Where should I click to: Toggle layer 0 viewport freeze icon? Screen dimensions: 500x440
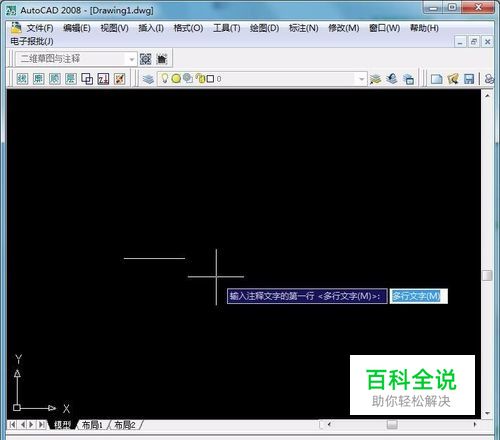pyautogui.click(x=188, y=78)
